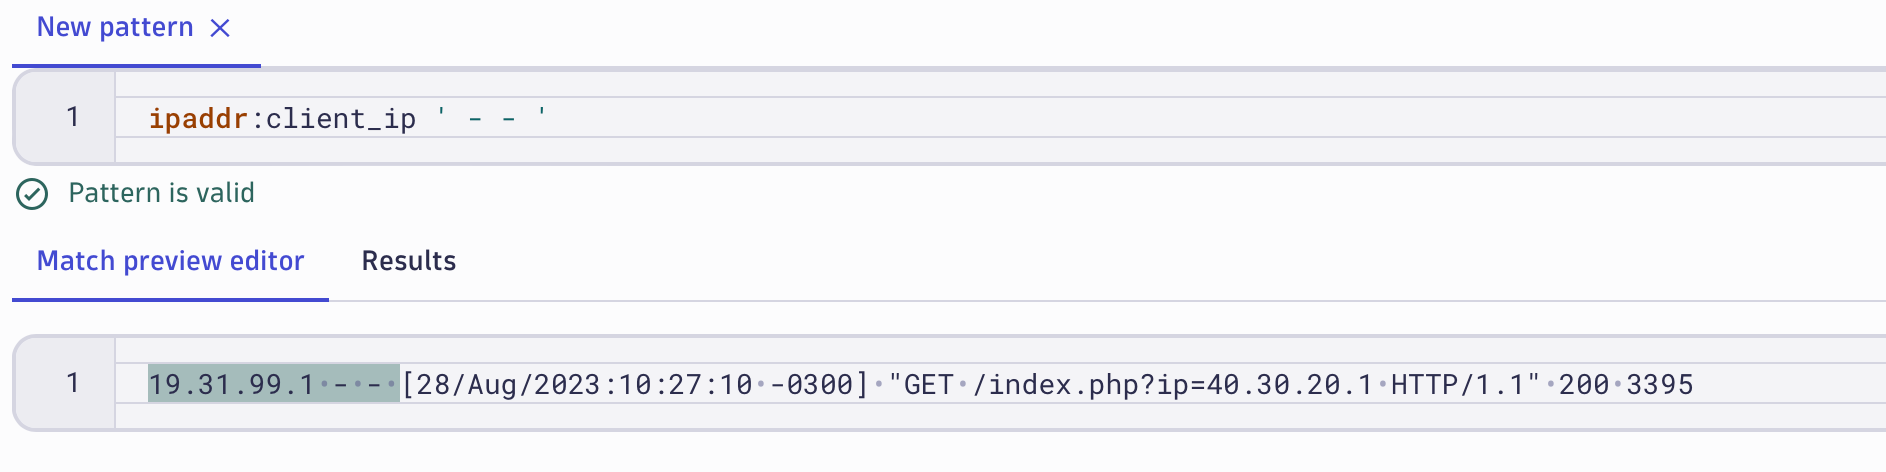Click the ' - - ' literal in pattern
The width and height of the screenshot is (1886, 472).
491,119
